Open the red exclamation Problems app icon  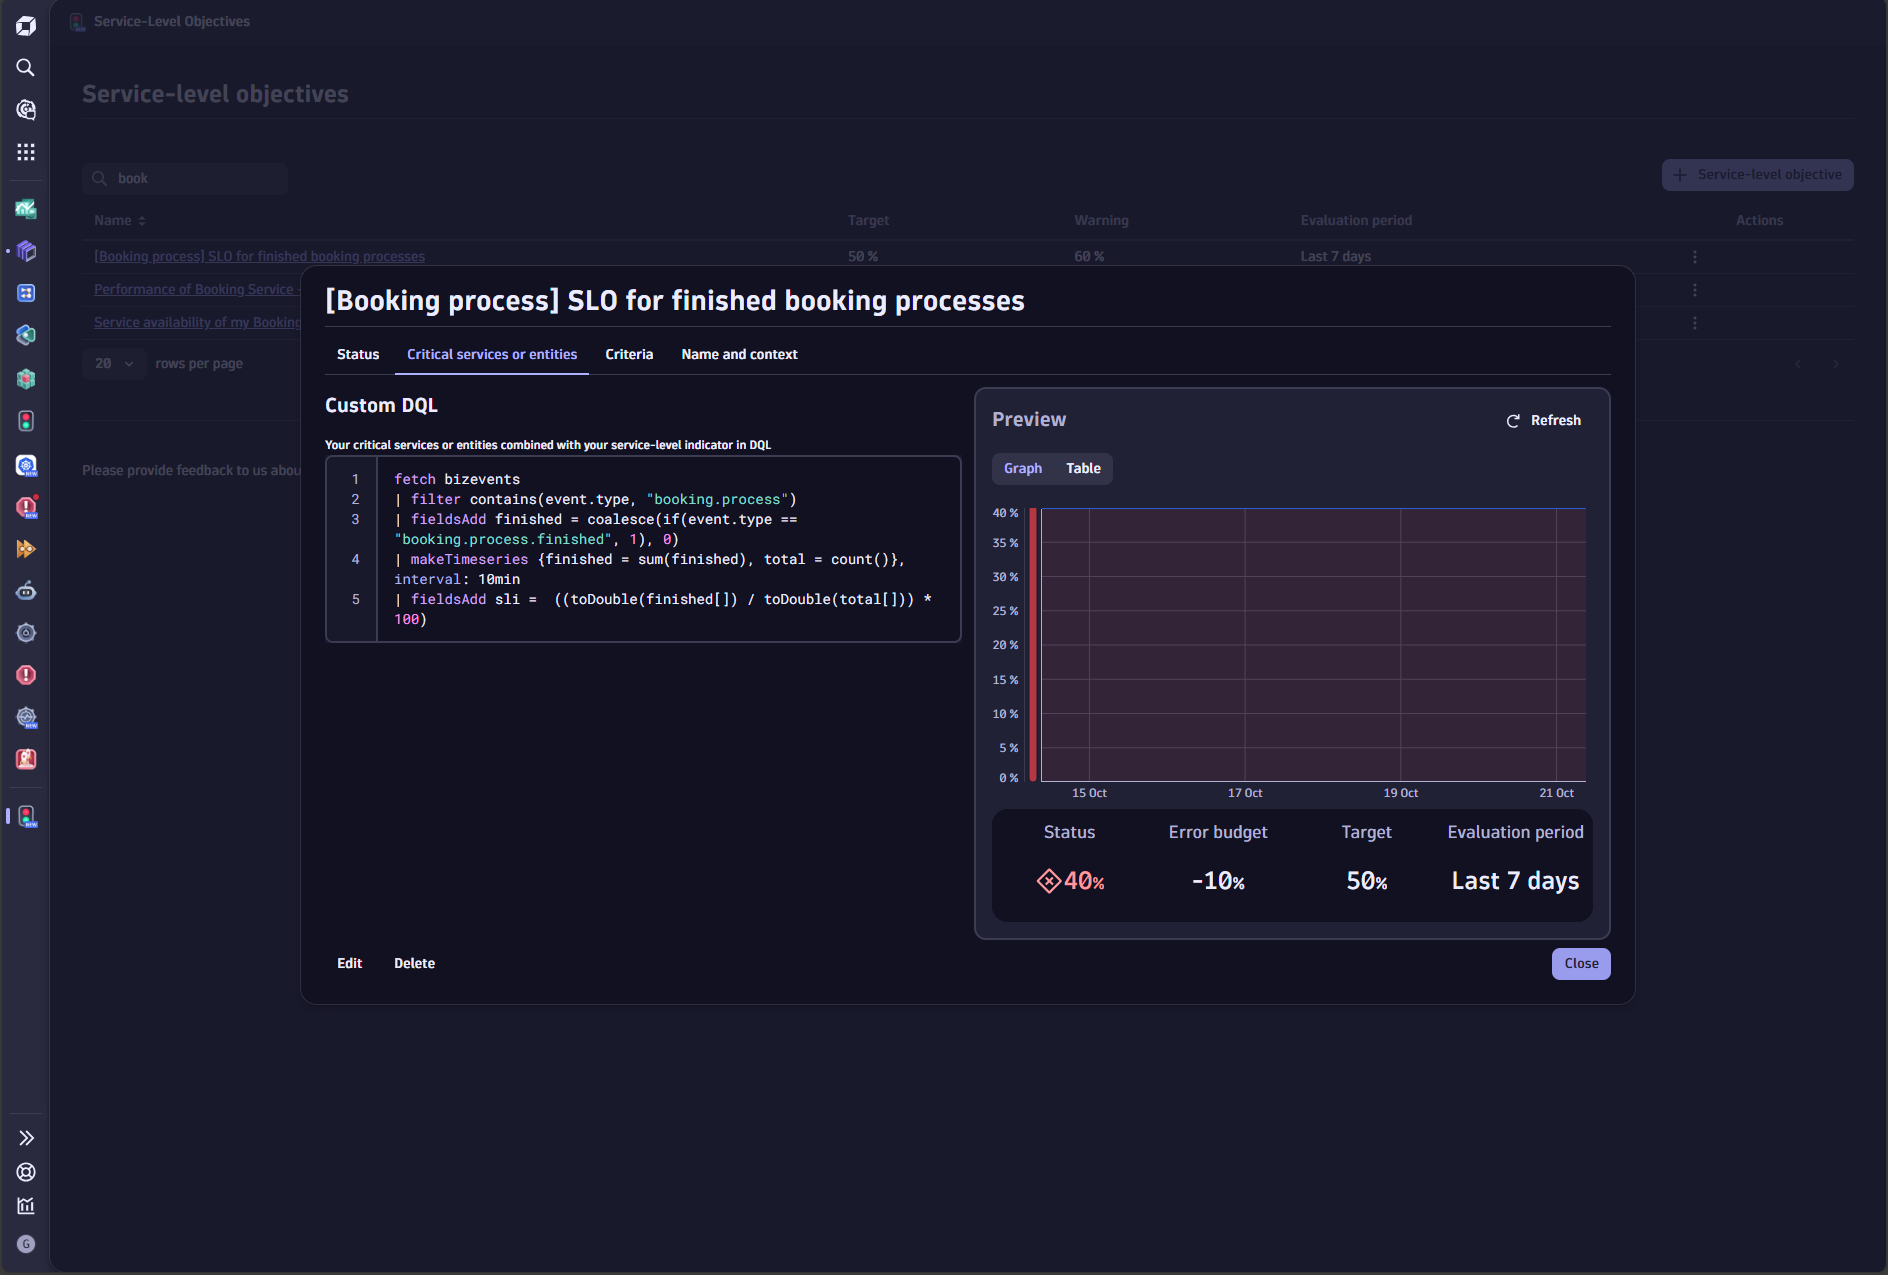click(26, 675)
